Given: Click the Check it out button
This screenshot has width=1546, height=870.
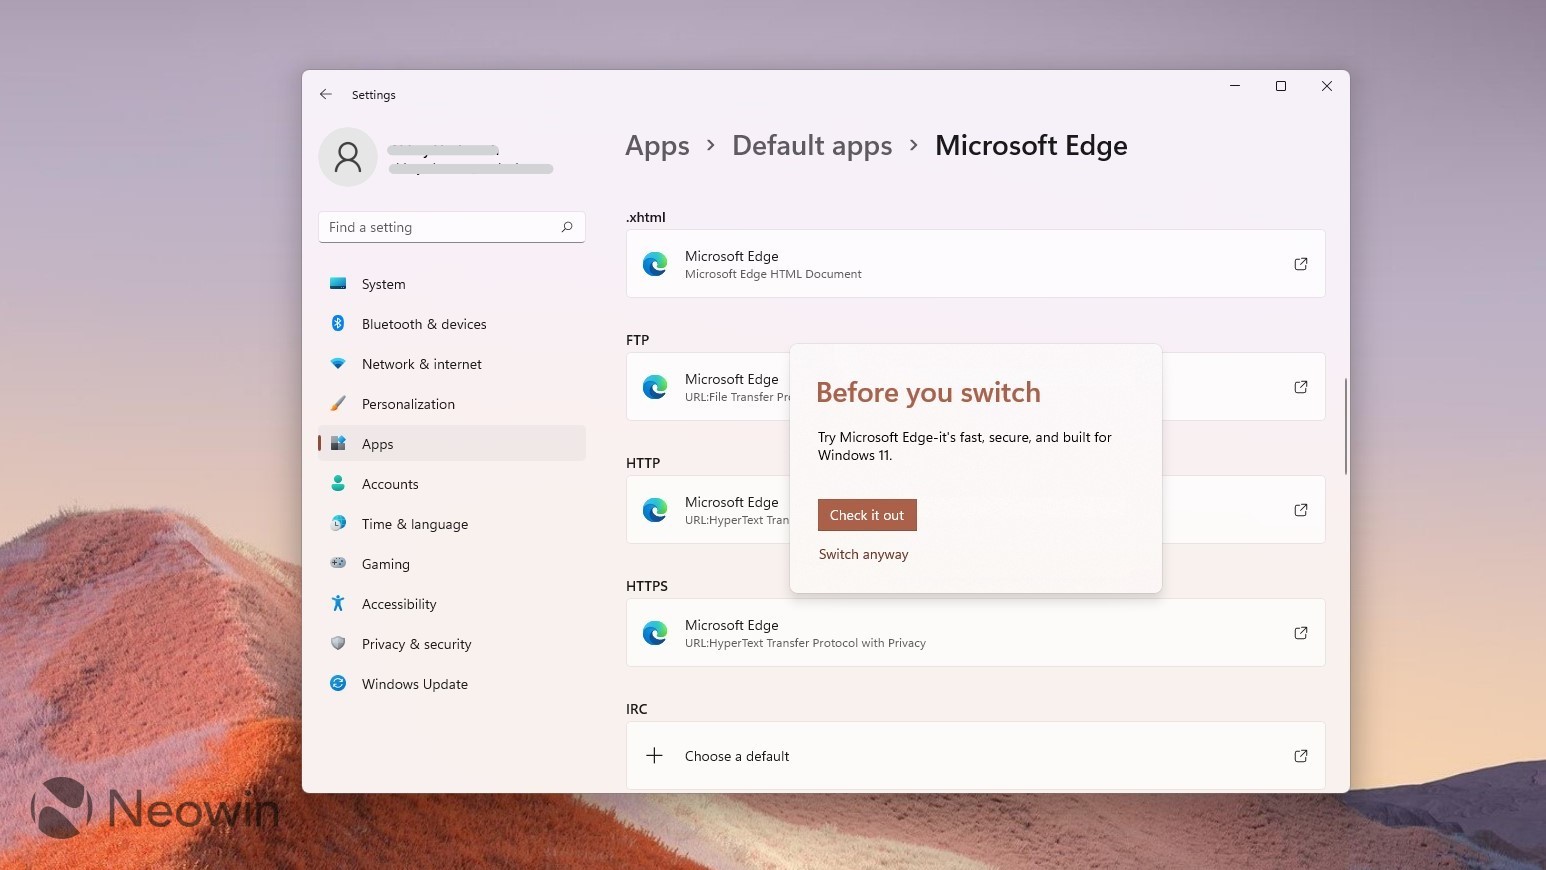Looking at the screenshot, I should point(867,515).
